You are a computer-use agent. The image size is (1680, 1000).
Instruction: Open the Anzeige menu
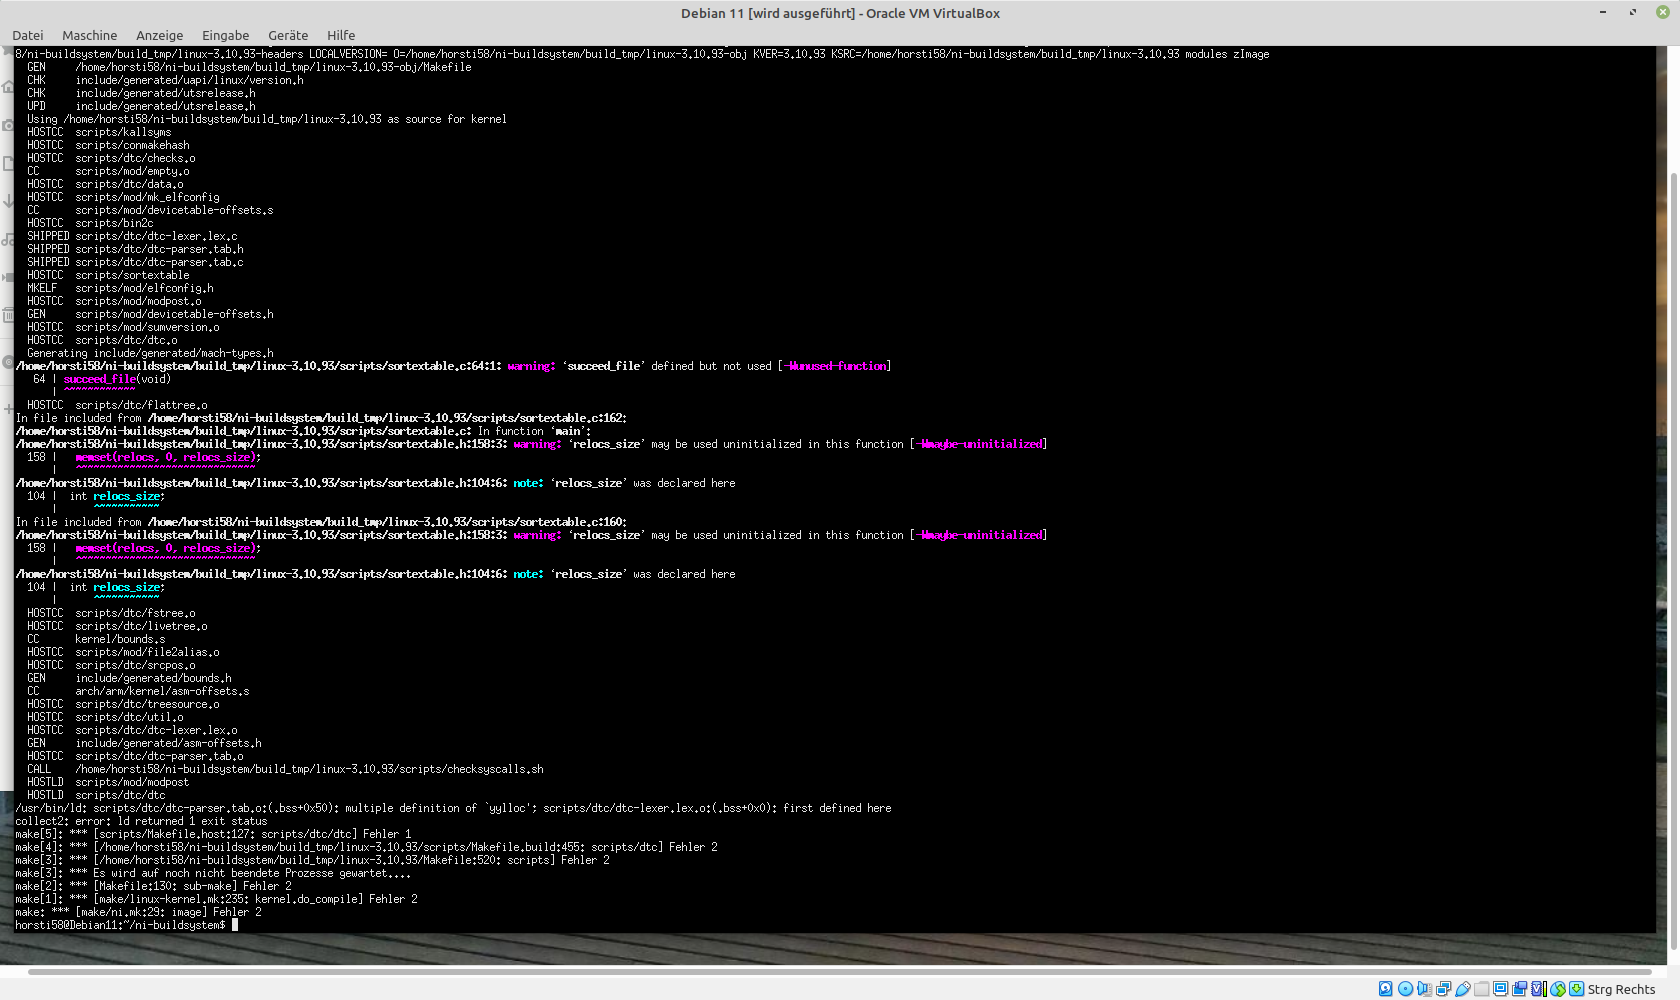159,35
